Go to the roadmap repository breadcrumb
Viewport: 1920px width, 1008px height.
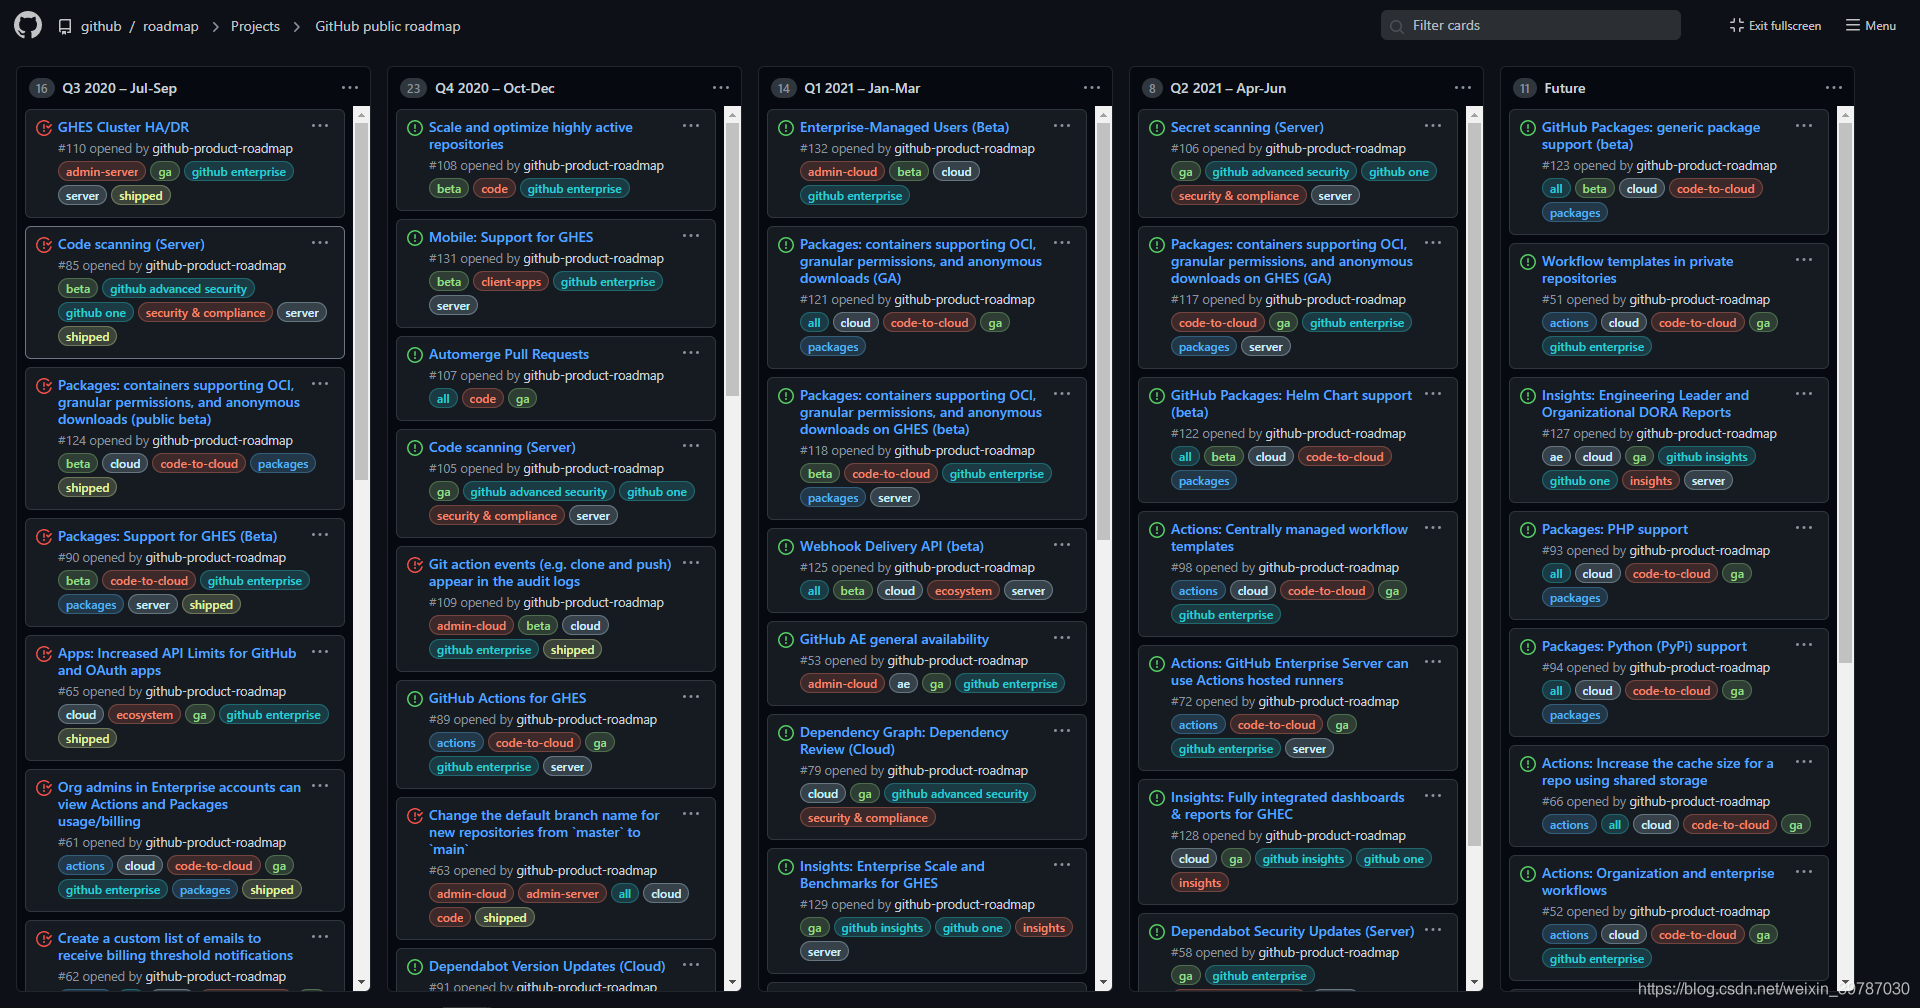click(x=171, y=26)
